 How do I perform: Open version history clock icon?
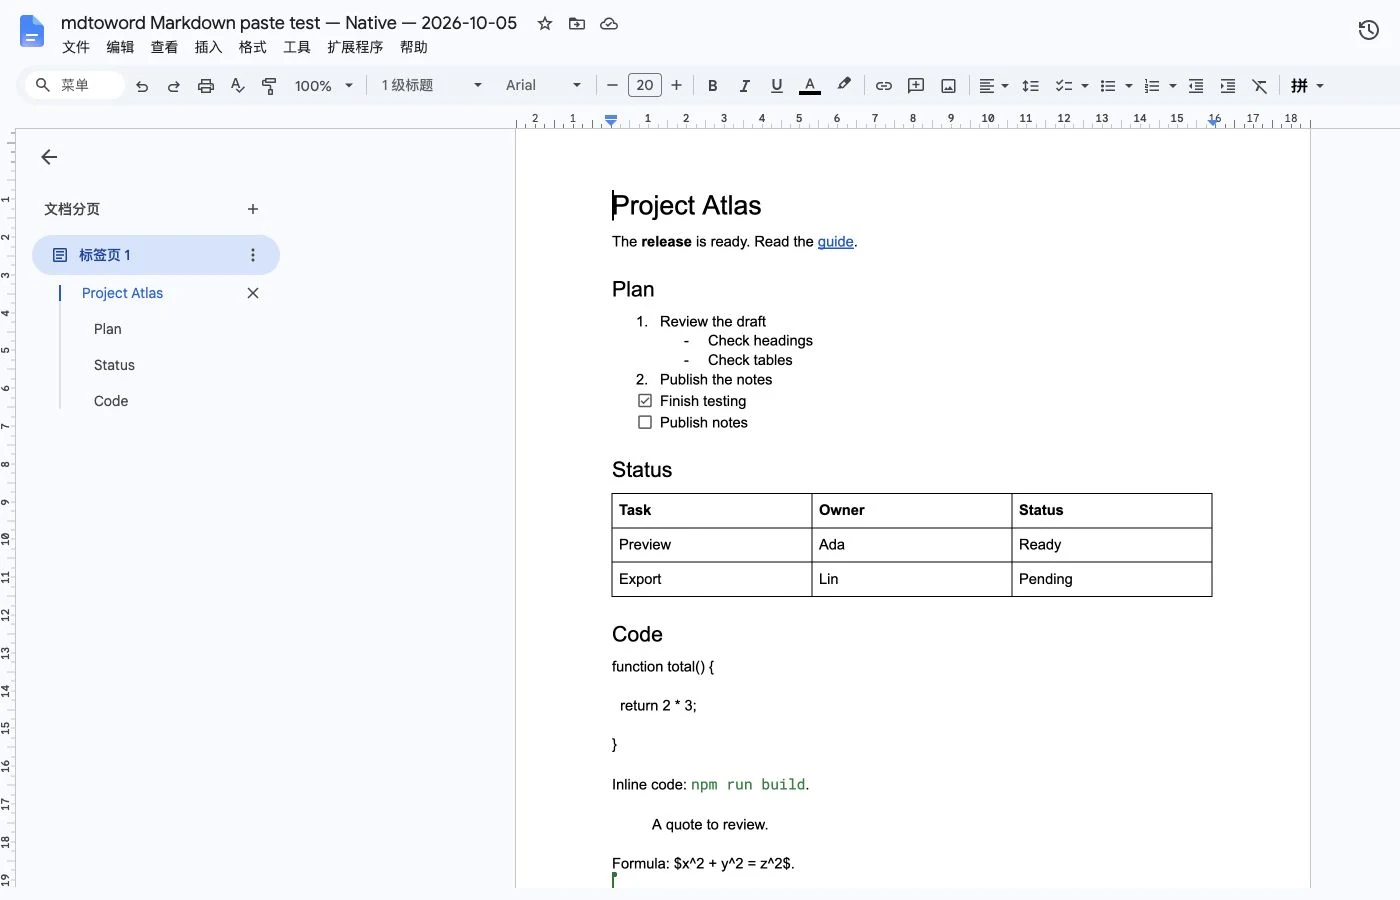pos(1369,30)
